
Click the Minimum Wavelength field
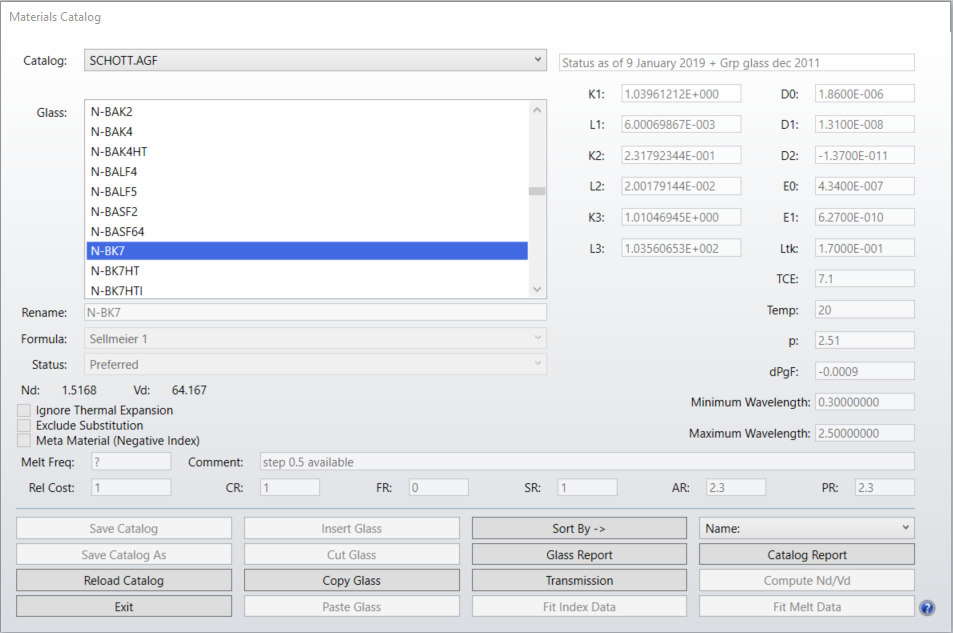click(864, 402)
